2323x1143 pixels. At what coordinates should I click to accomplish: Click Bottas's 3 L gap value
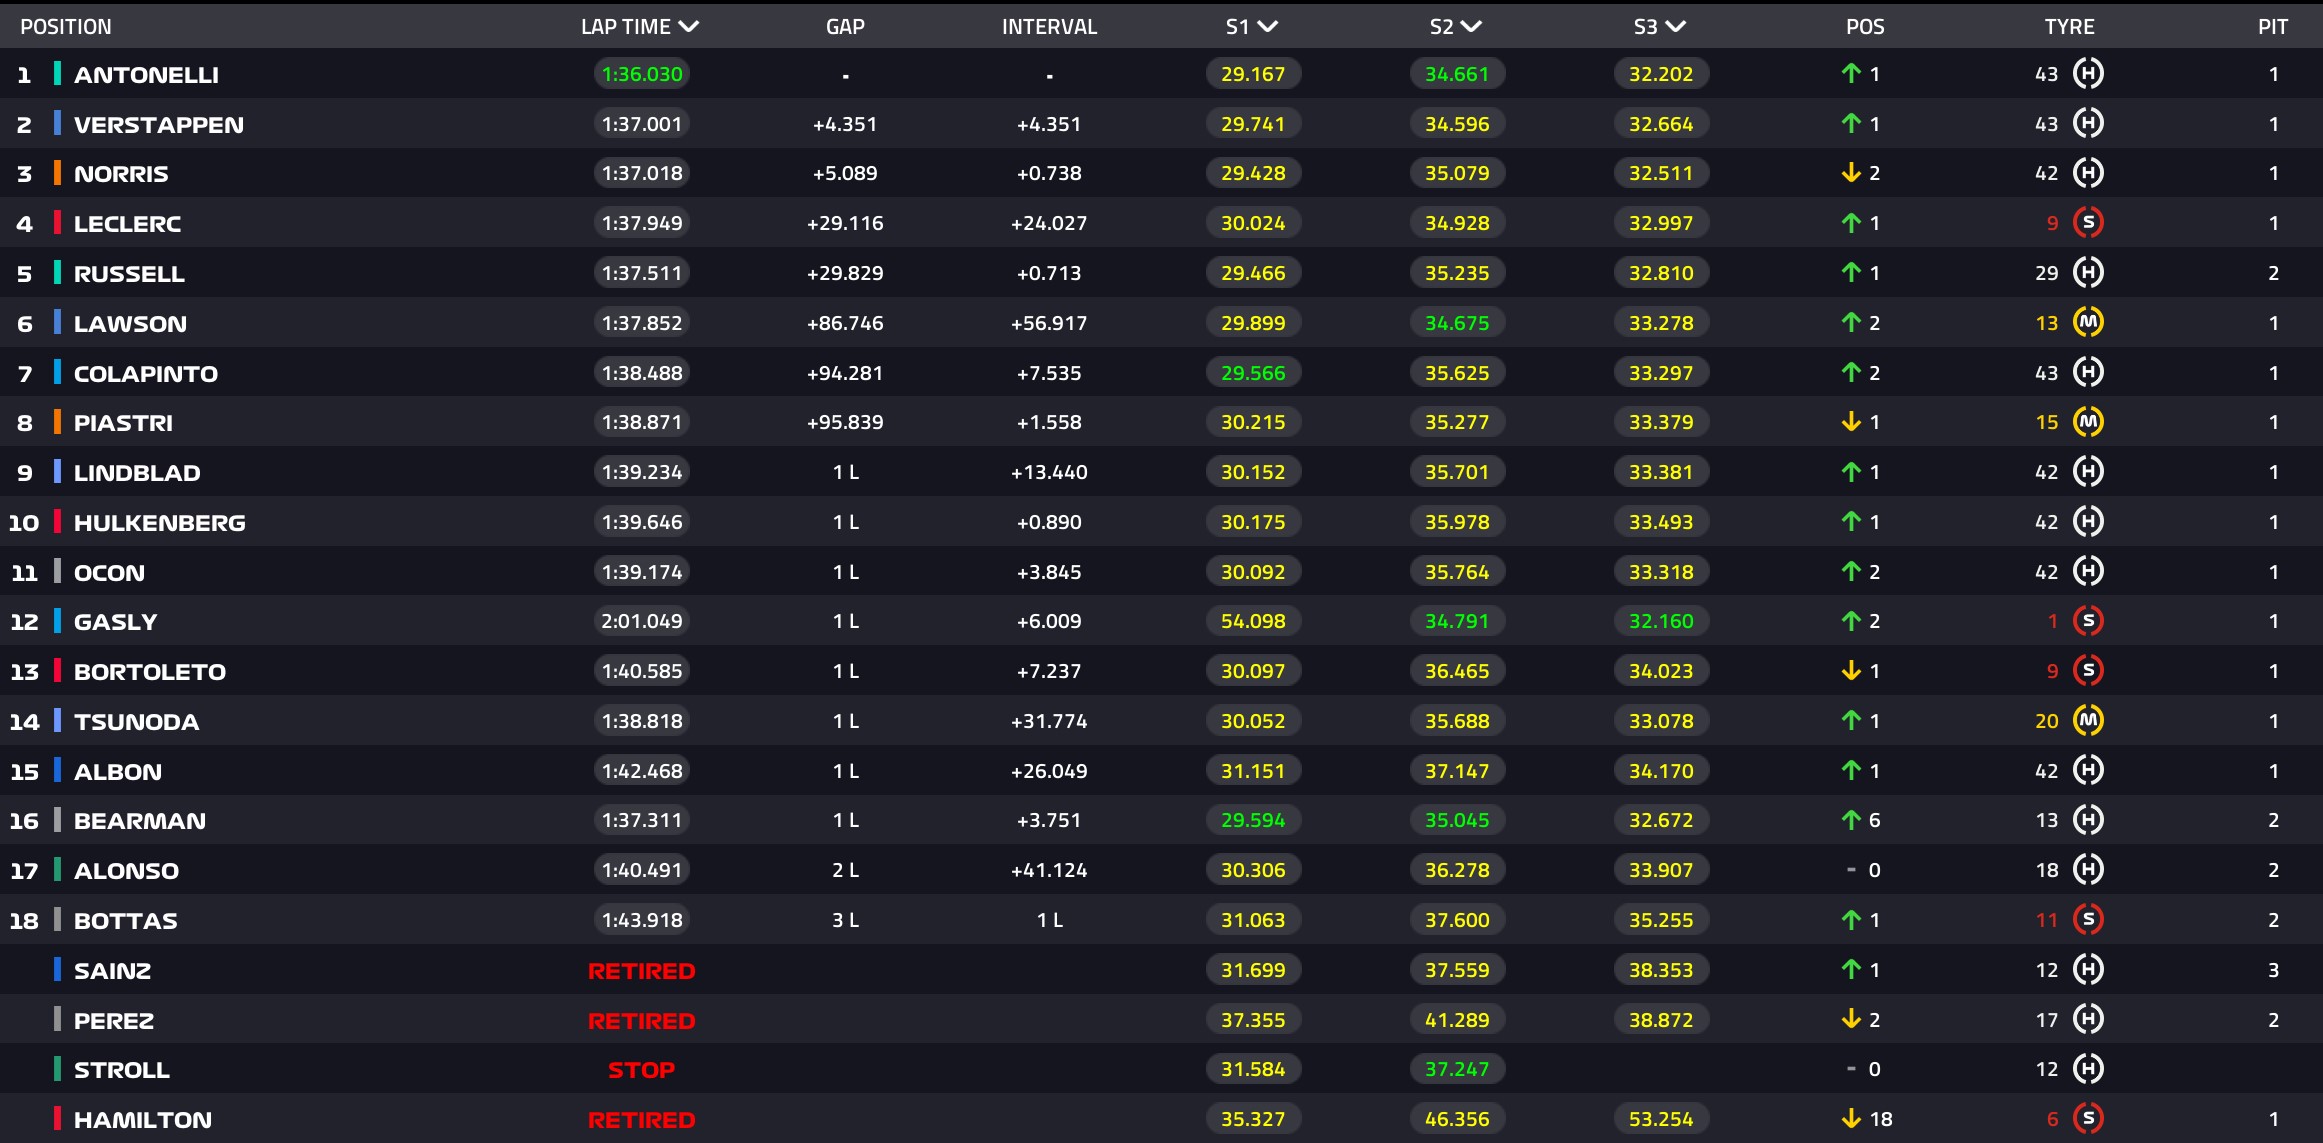[845, 920]
